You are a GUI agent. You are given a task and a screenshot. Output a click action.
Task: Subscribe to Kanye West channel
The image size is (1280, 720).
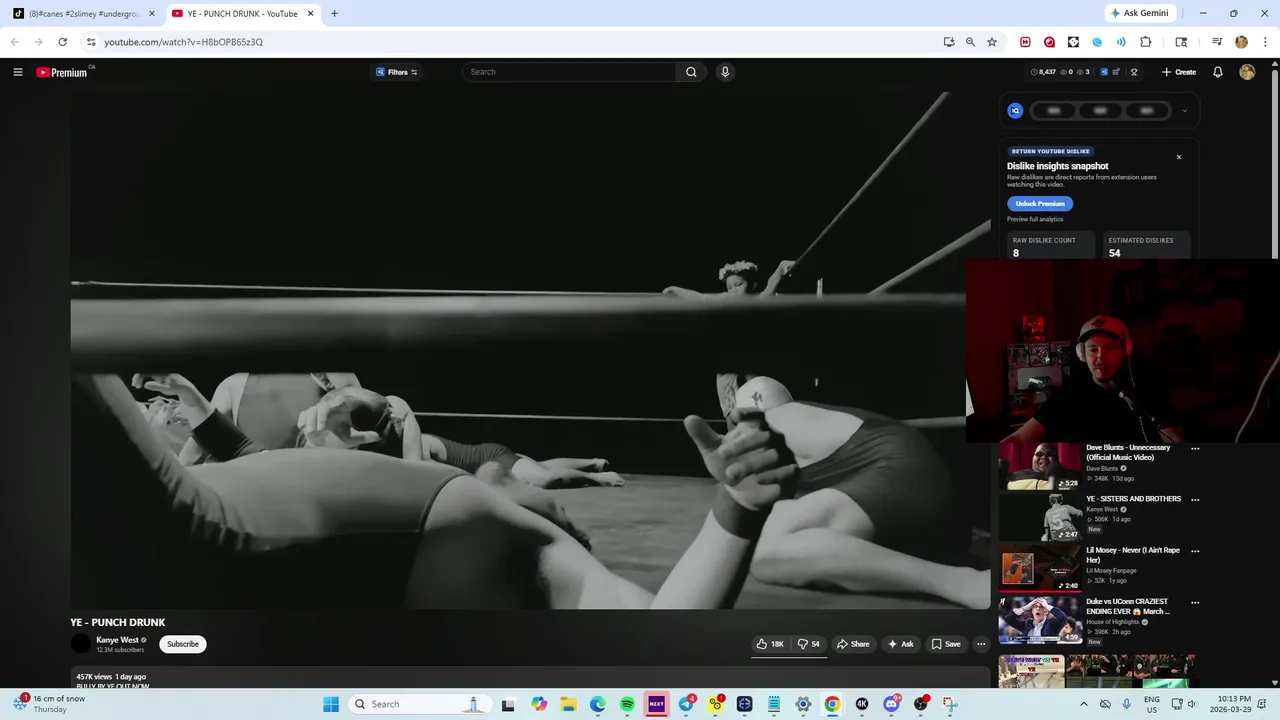pos(183,644)
